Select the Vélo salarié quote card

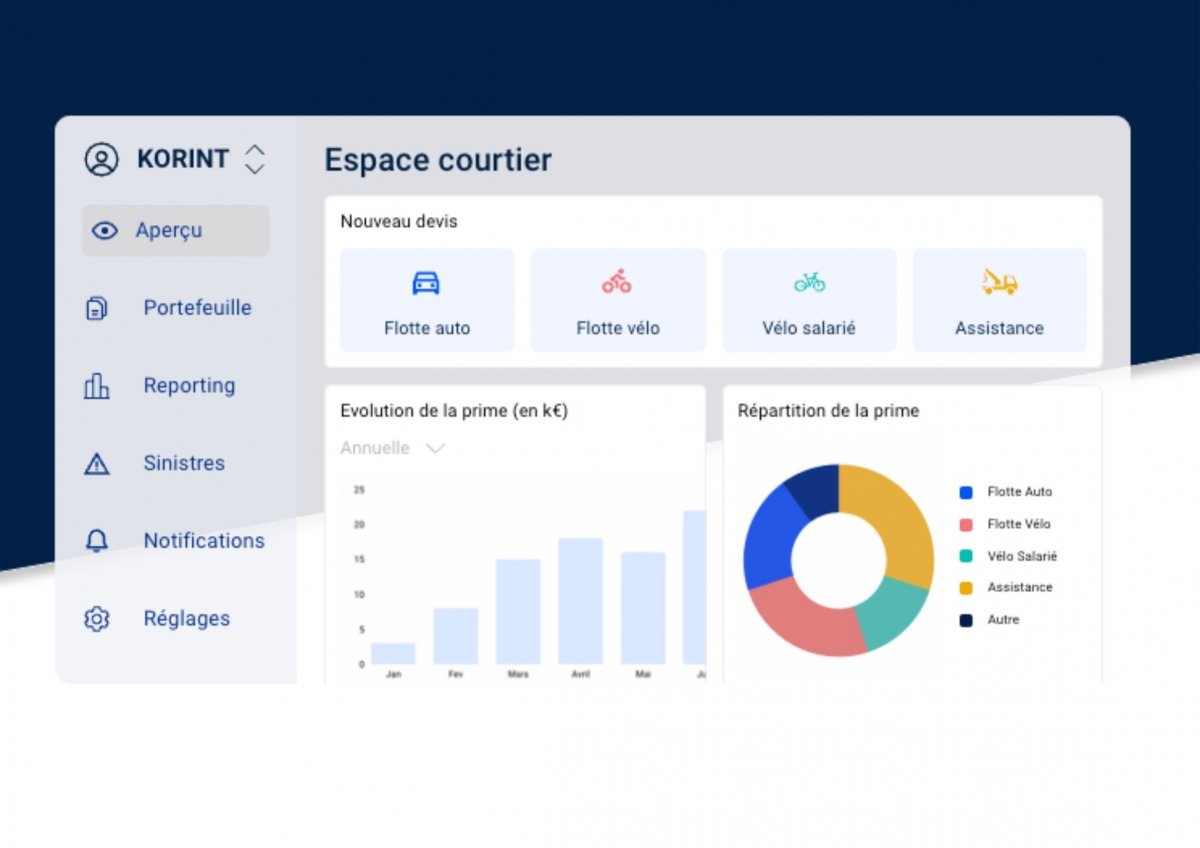coord(809,301)
